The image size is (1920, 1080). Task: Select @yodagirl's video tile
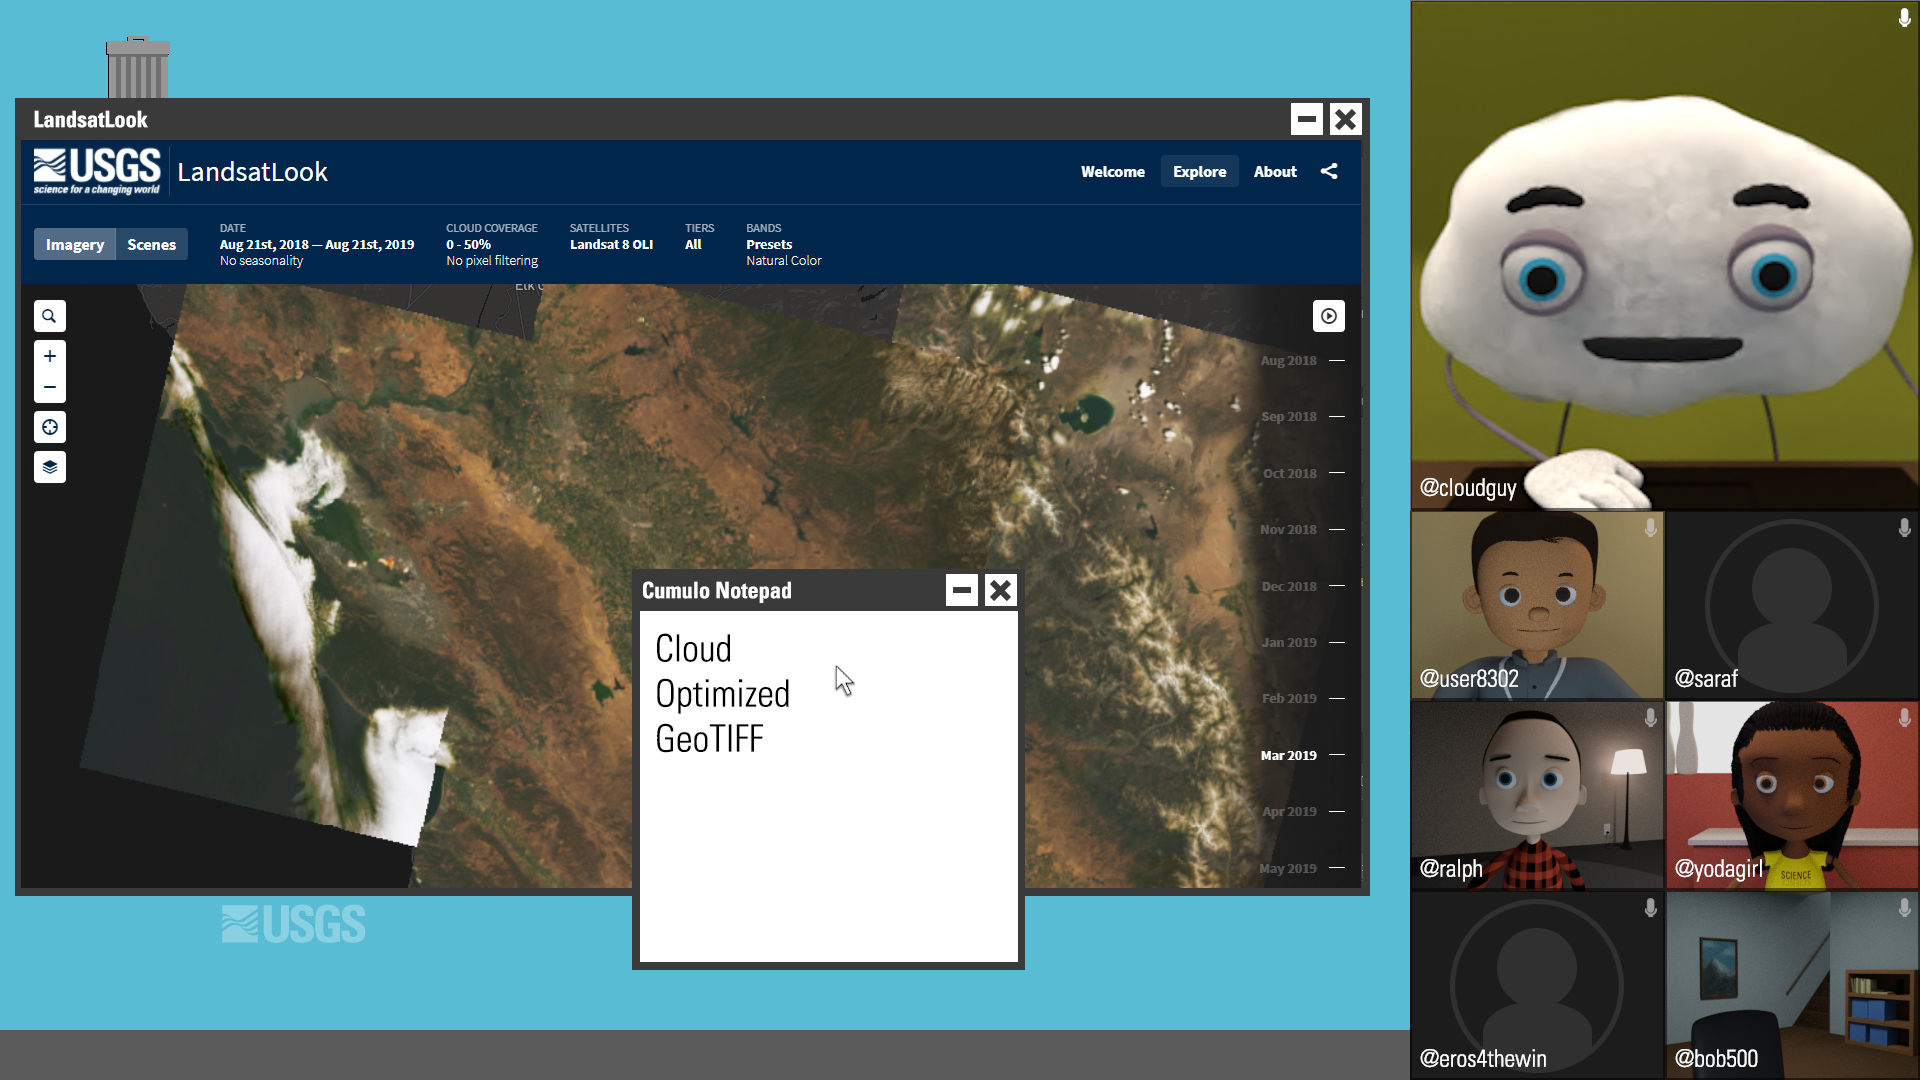[x=1792, y=795]
